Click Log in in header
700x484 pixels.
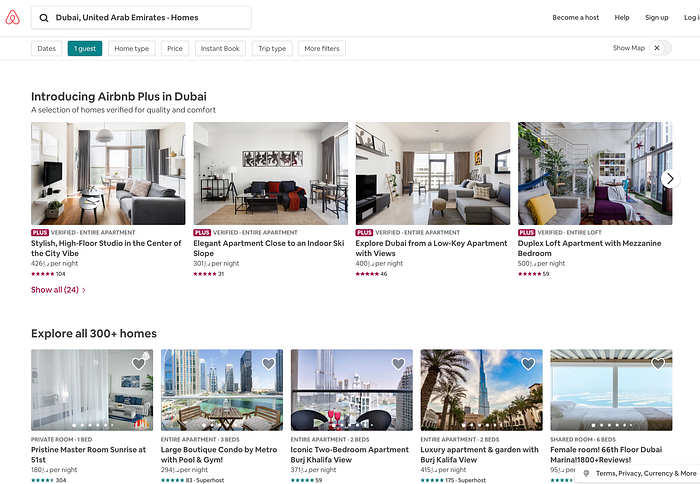click(692, 17)
